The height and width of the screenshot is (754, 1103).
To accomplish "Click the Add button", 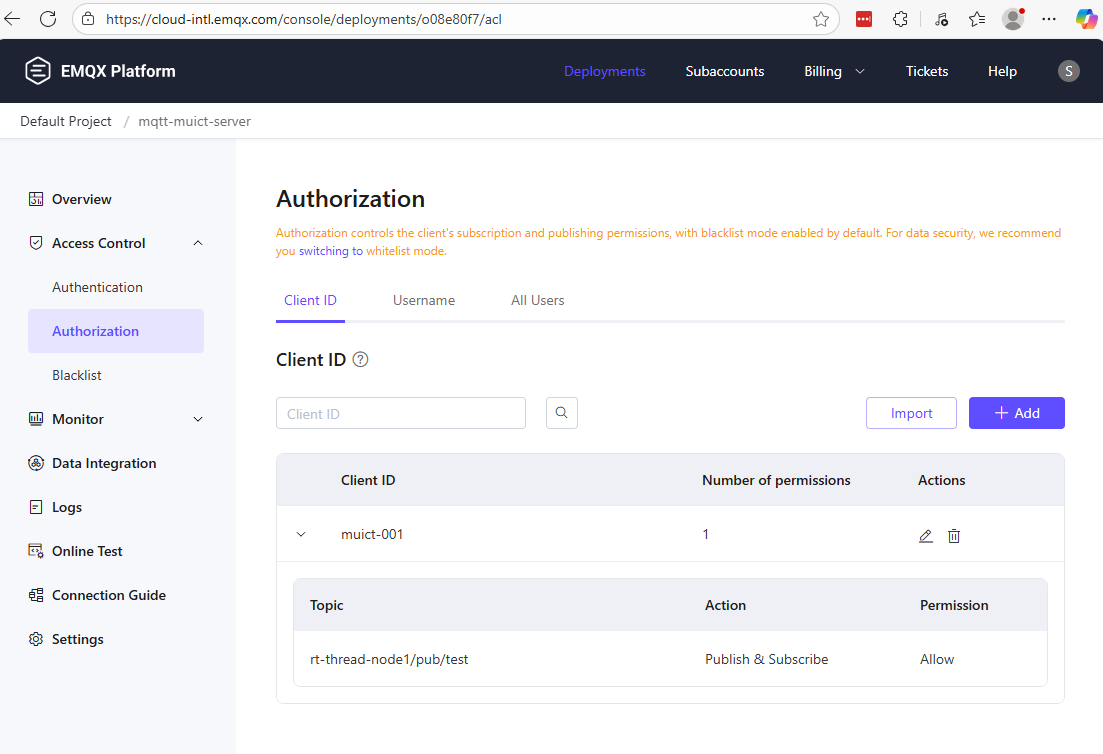I will pyautogui.click(x=1016, y=413).
